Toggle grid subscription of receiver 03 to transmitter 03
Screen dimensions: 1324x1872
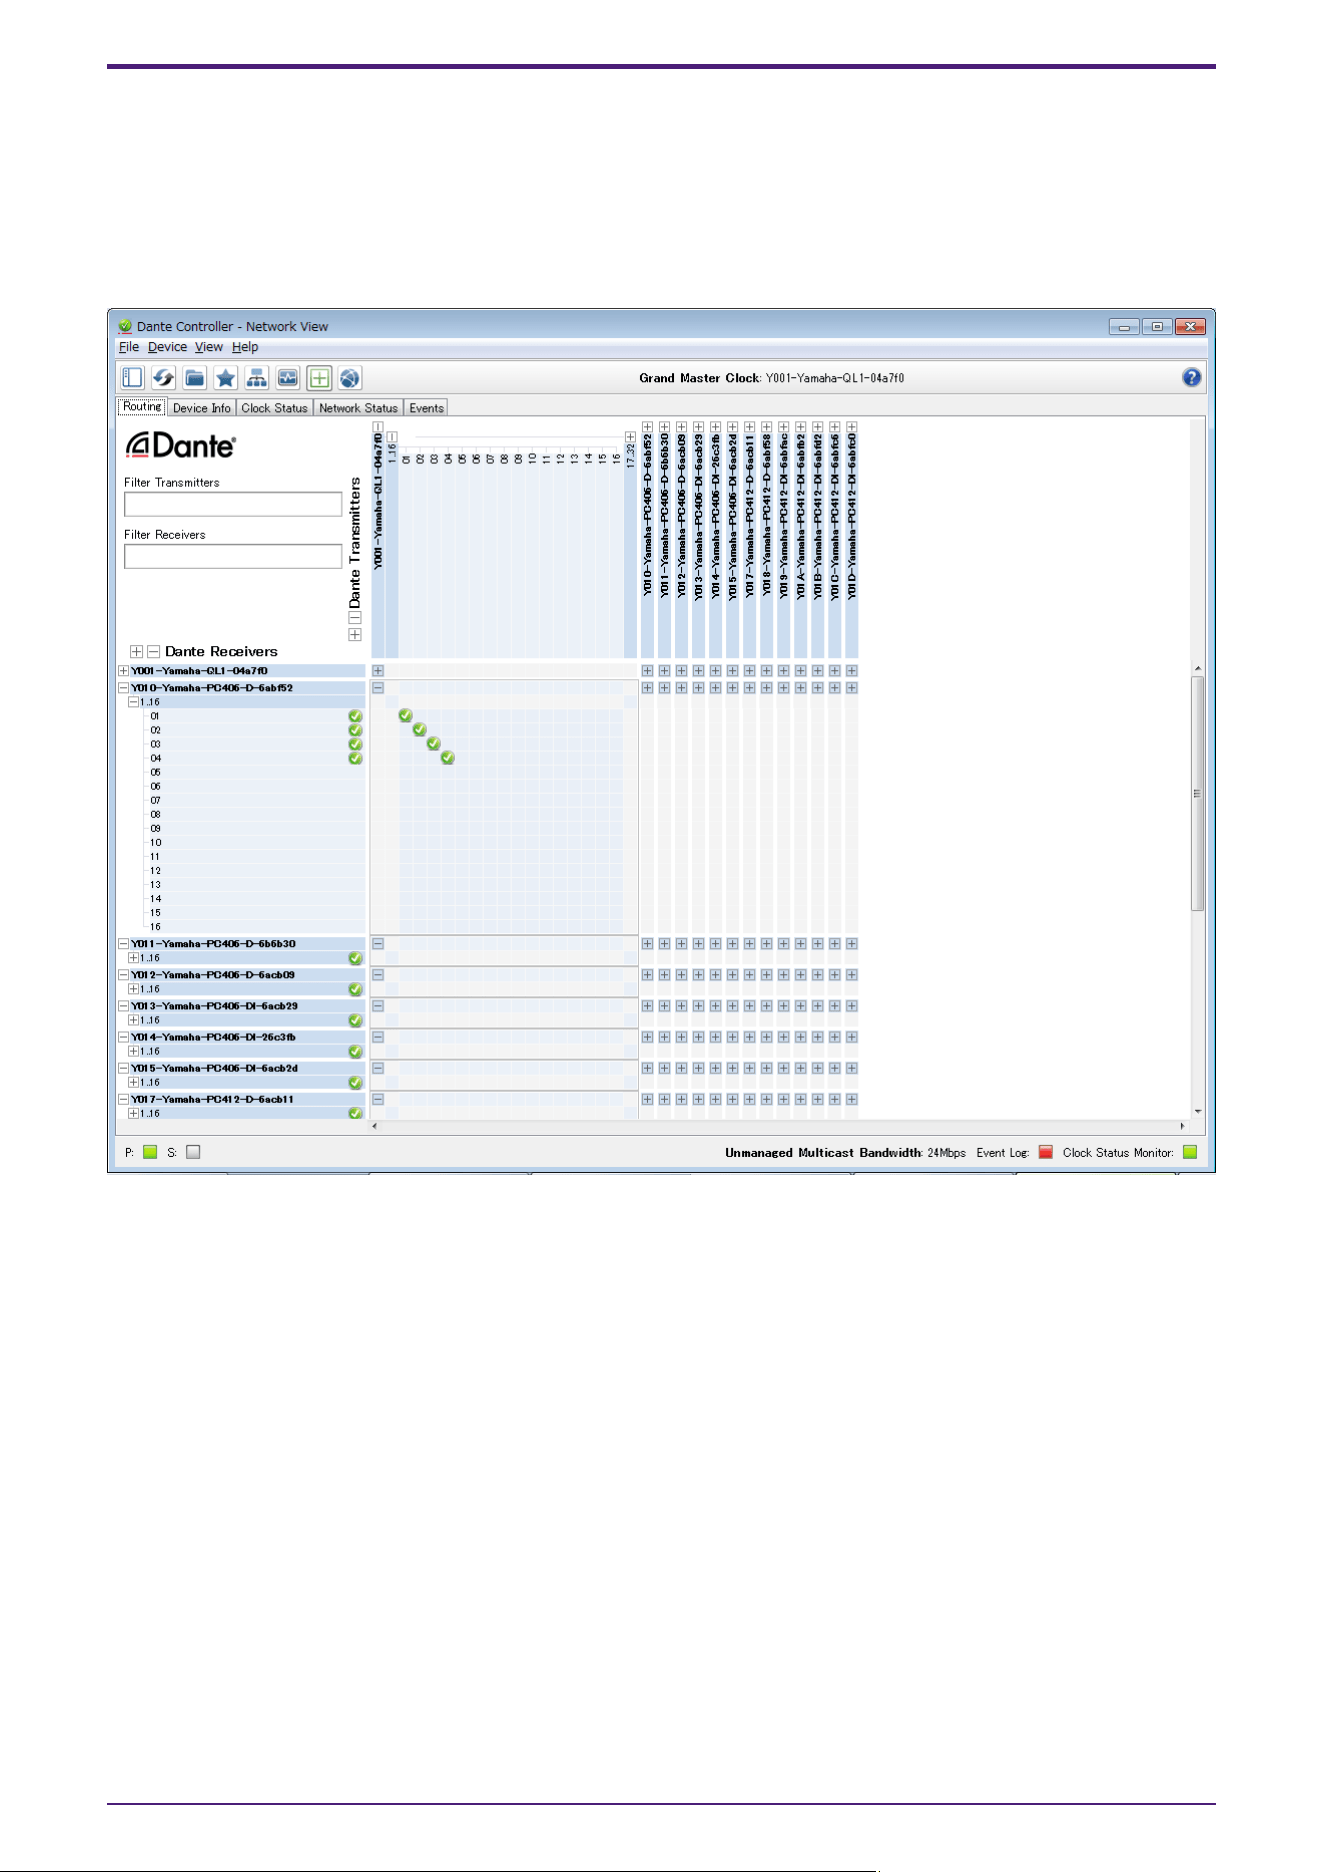point(433,743)
